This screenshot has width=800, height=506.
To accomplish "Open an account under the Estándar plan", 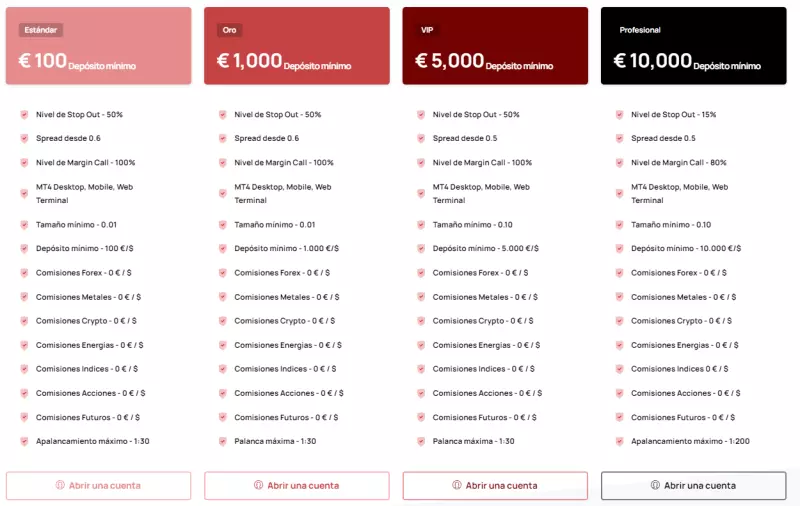I will tap(98, 486).
